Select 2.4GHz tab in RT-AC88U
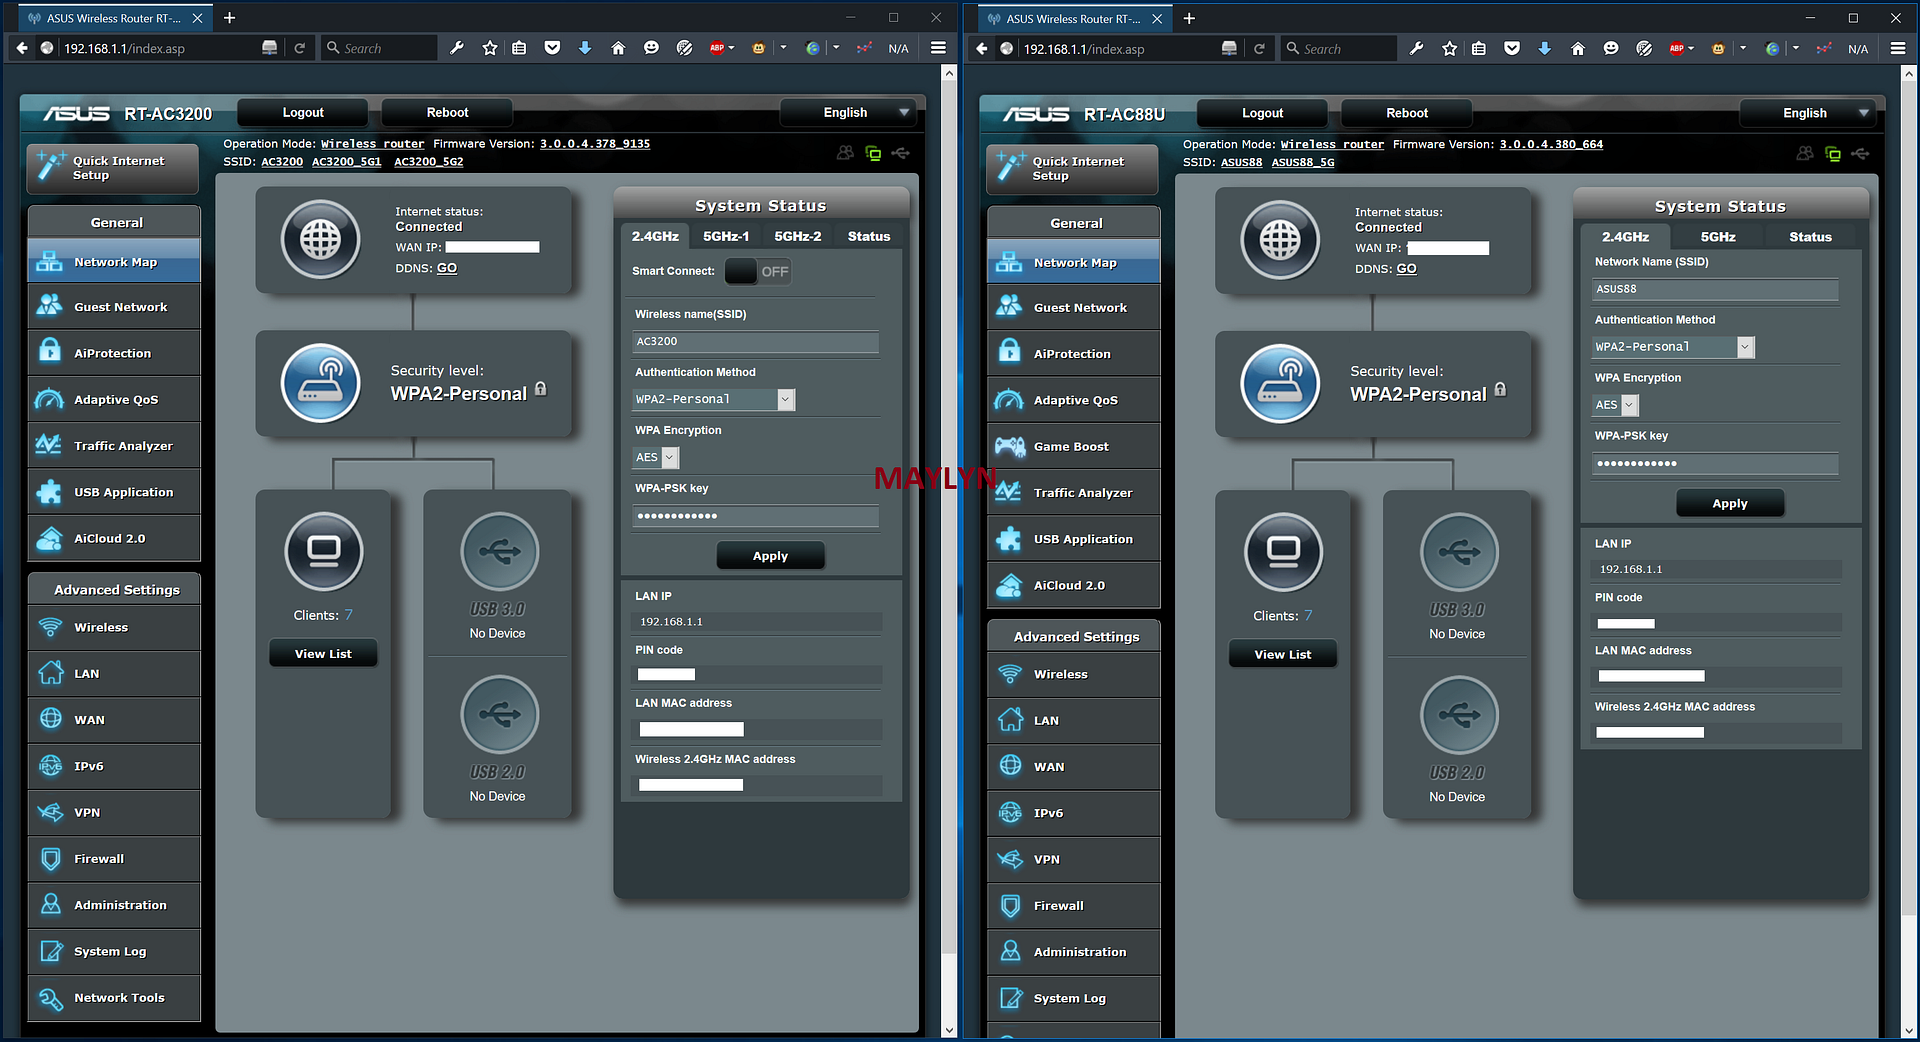Image resolution: width=1920 pixels, height=1042 pixels. pos(1626,237)
